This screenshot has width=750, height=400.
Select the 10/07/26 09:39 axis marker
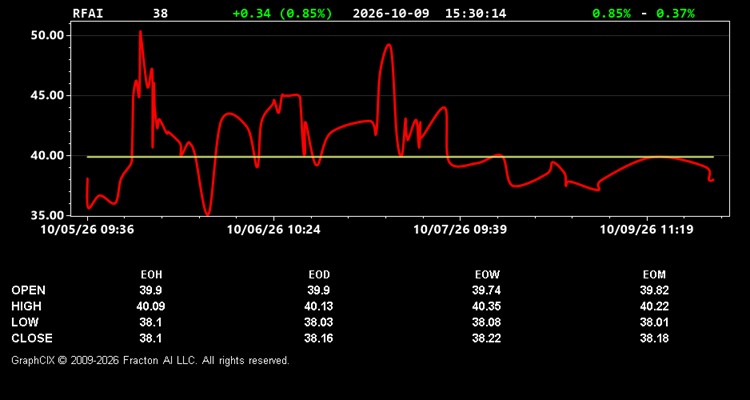tap(460, 230)
